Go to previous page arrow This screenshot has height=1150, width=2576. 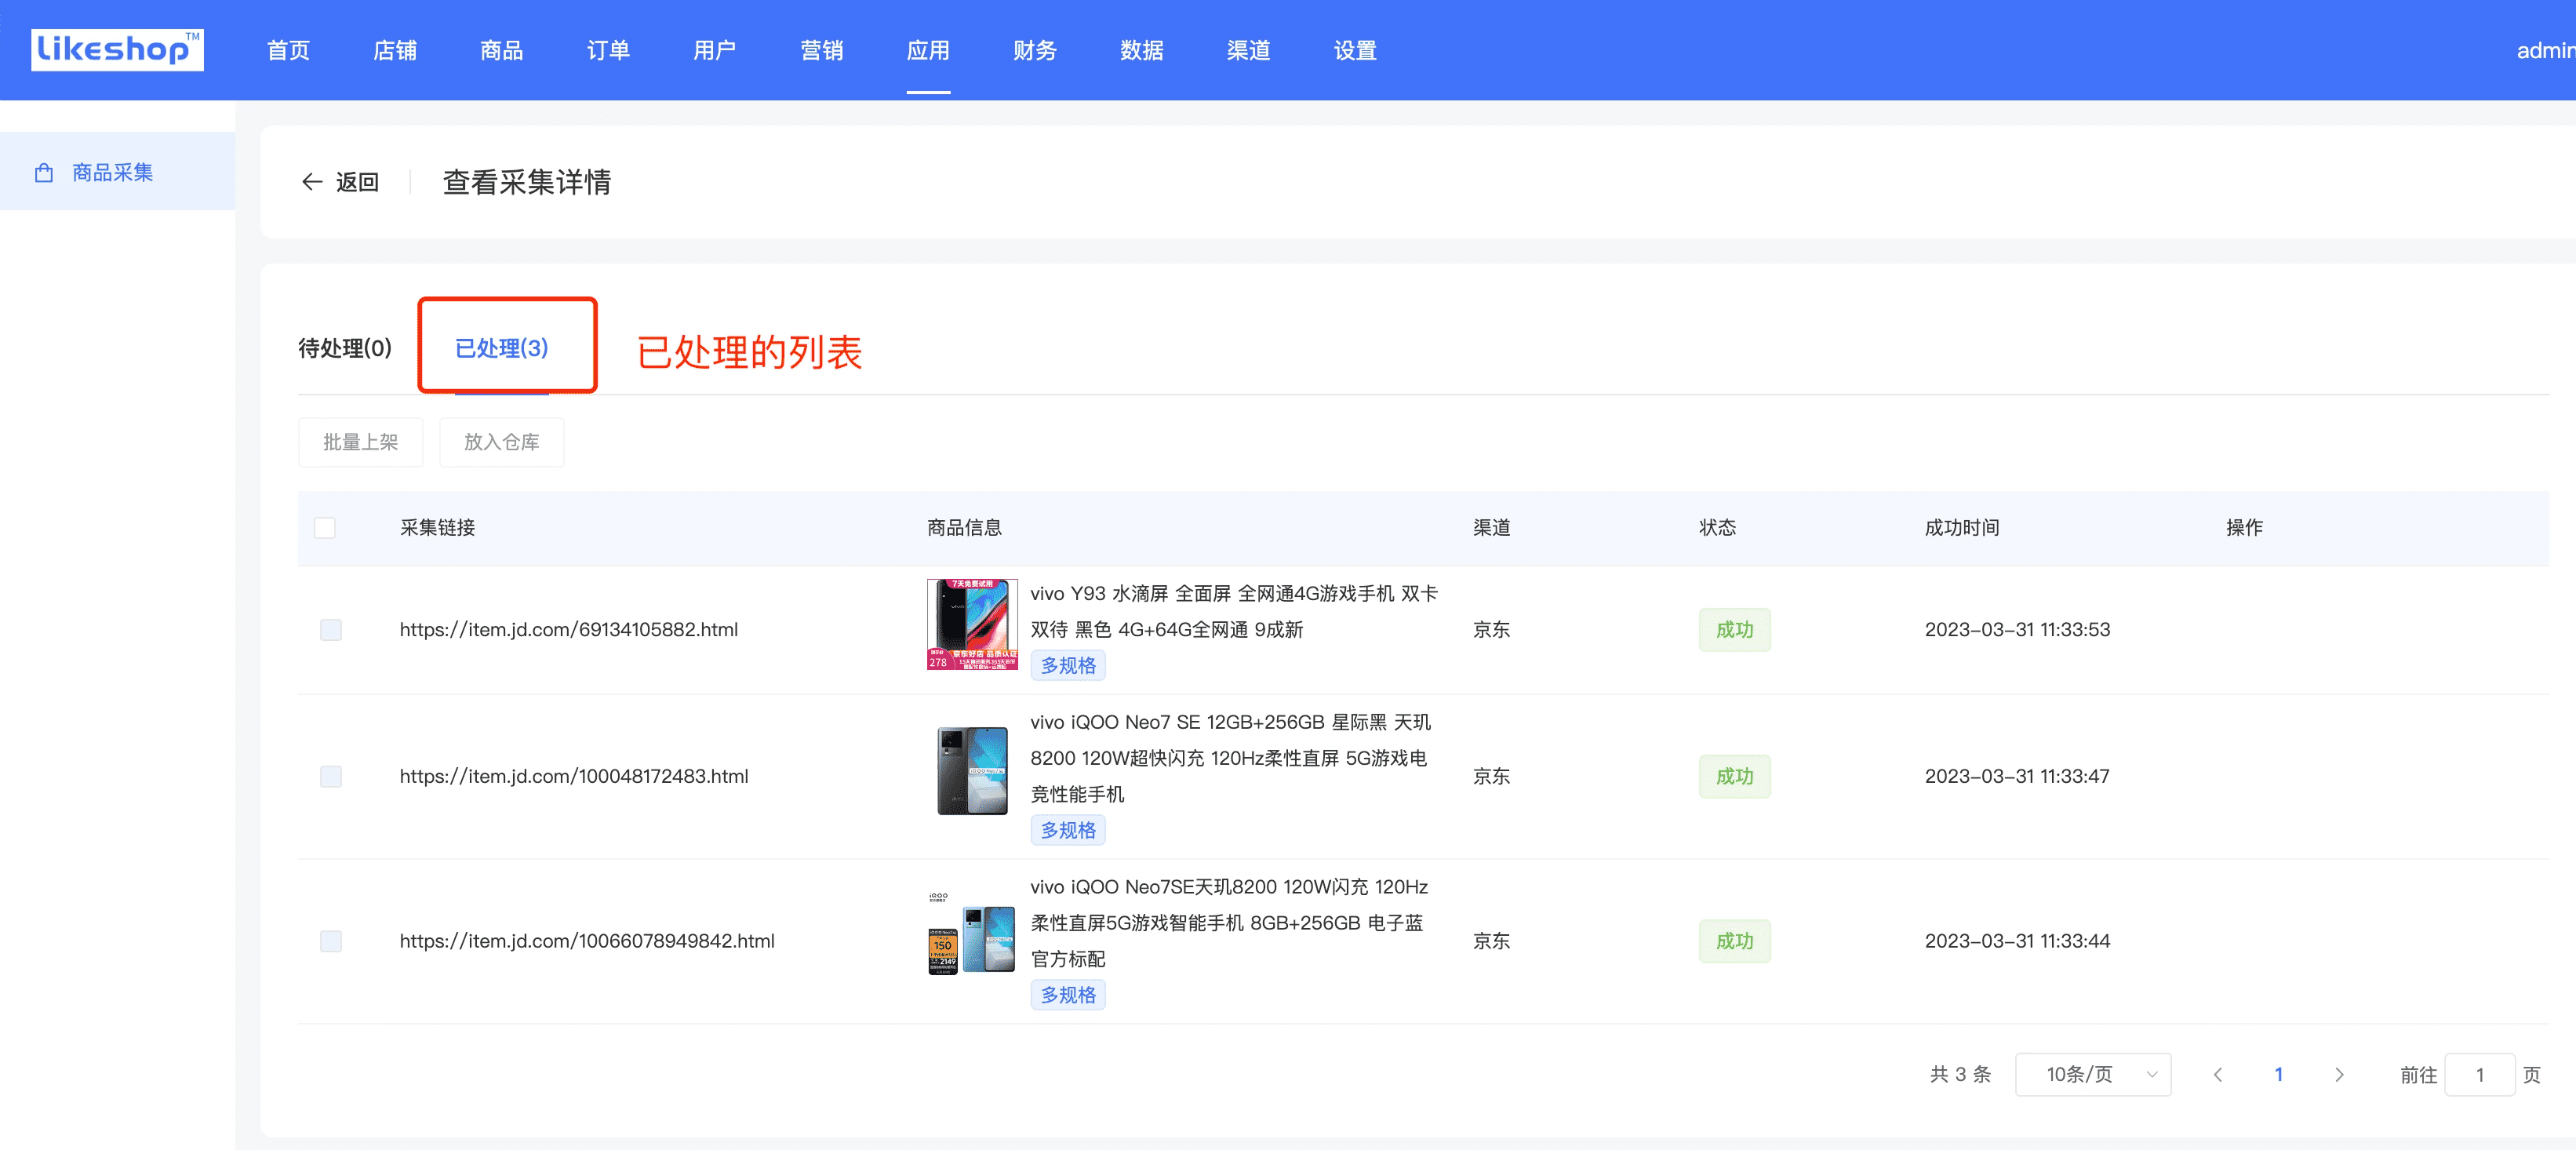[2217, 1075]
